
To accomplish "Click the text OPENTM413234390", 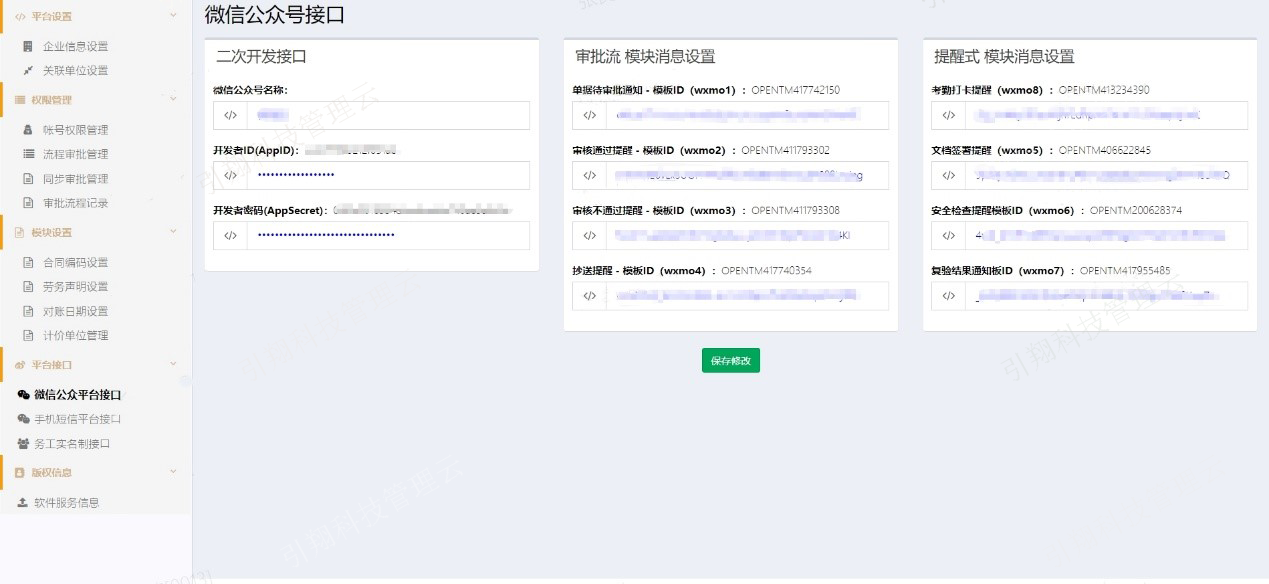I will click(x=1104, y=90).
